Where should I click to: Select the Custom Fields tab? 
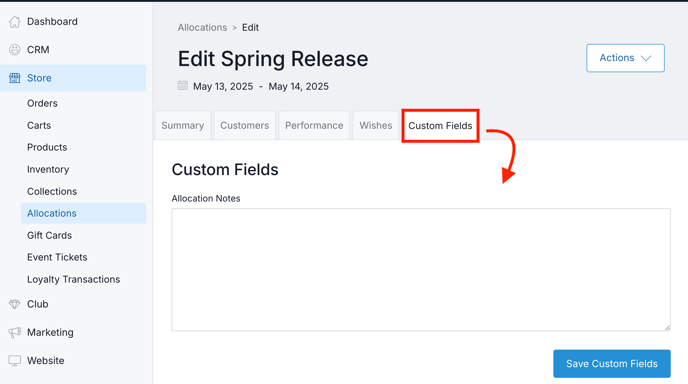point(440,126)
